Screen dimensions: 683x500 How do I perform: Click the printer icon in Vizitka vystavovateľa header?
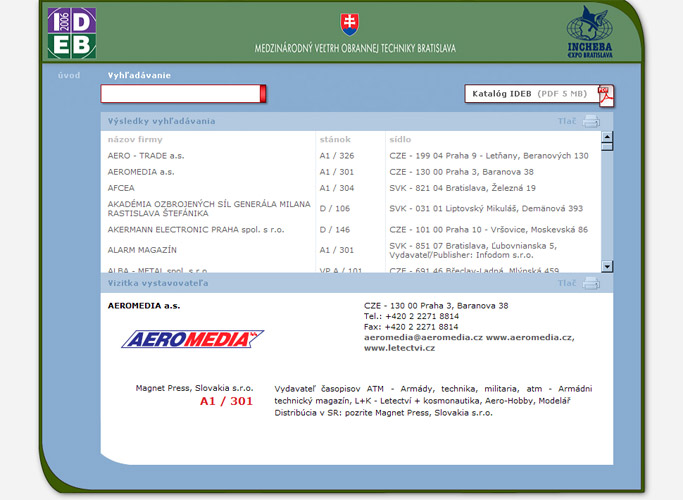[591, 284]
